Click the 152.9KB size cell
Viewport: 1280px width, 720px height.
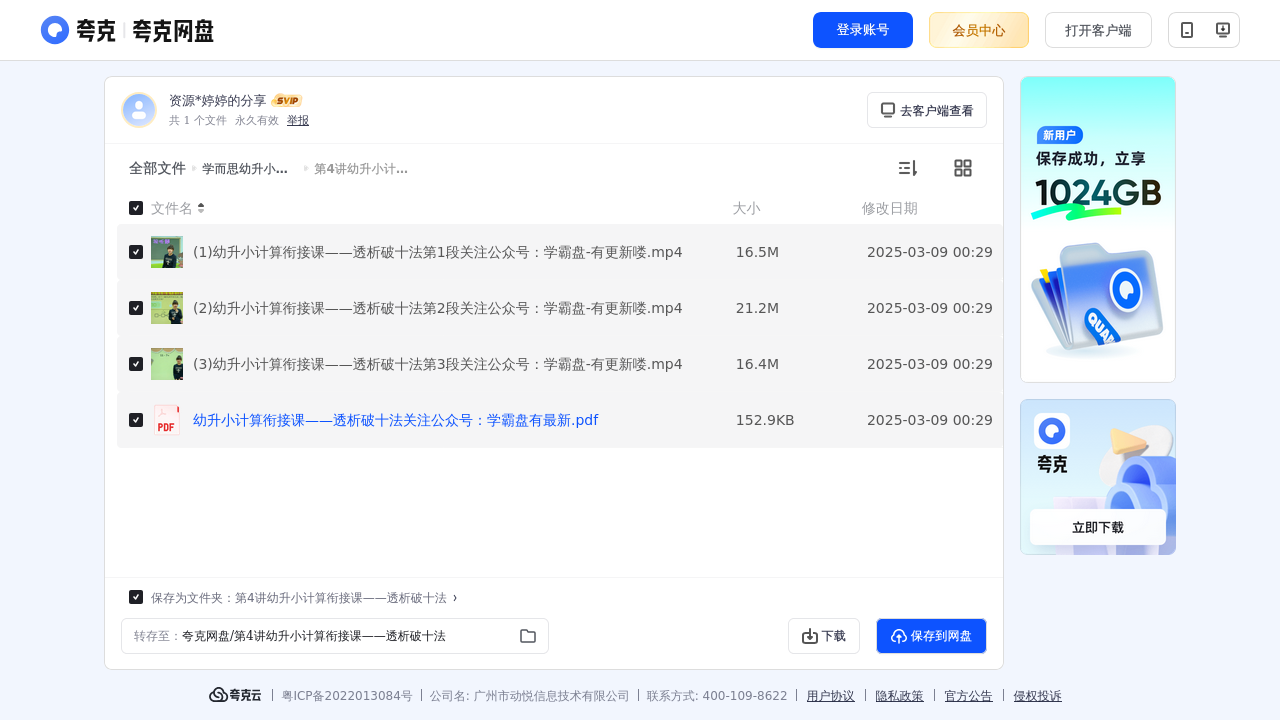click(765, 420)
